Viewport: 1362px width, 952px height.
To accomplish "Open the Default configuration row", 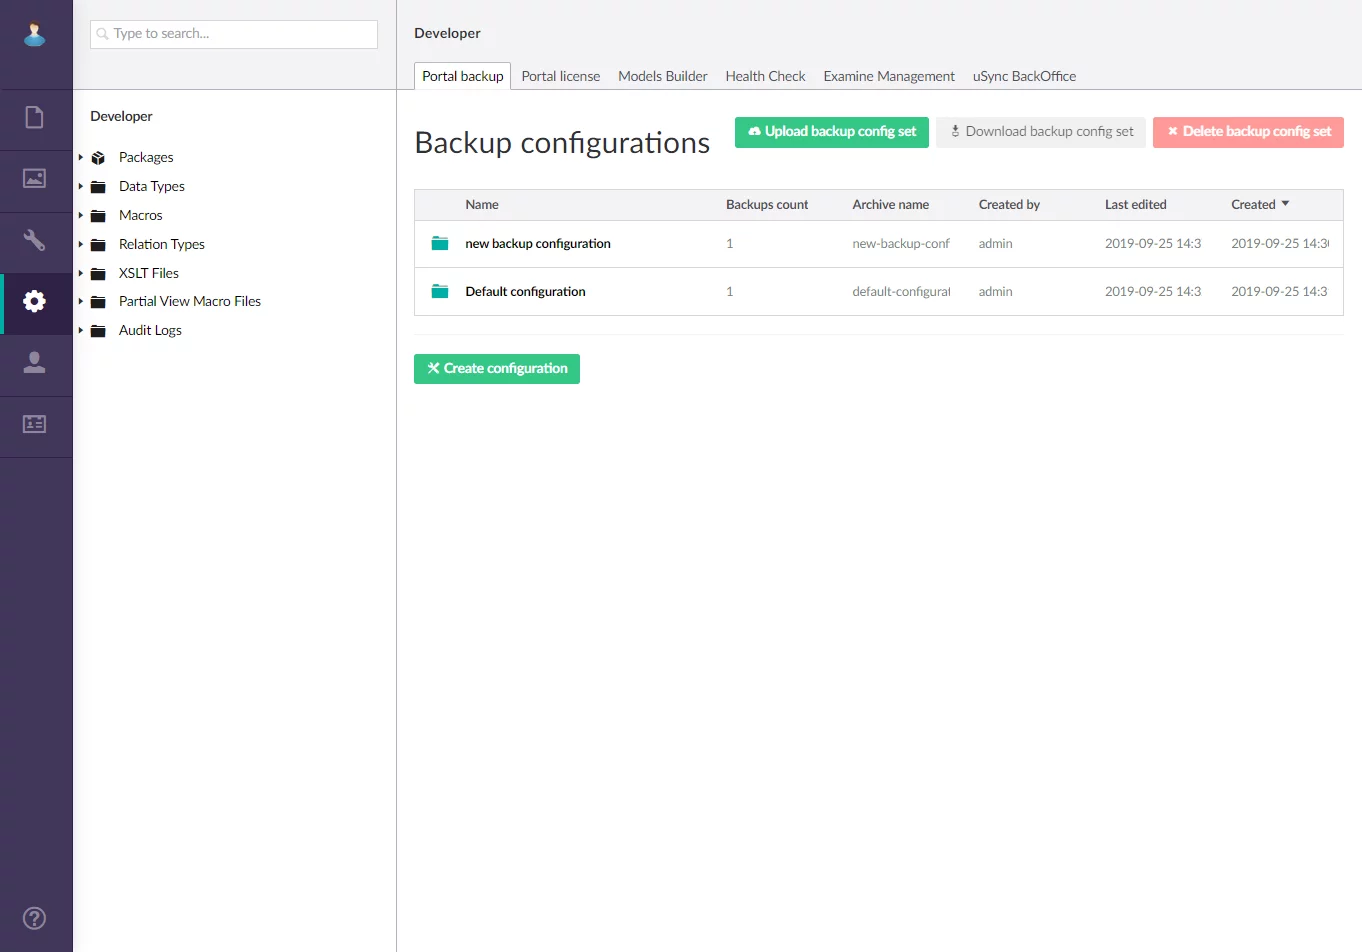I will pos(525,292).
